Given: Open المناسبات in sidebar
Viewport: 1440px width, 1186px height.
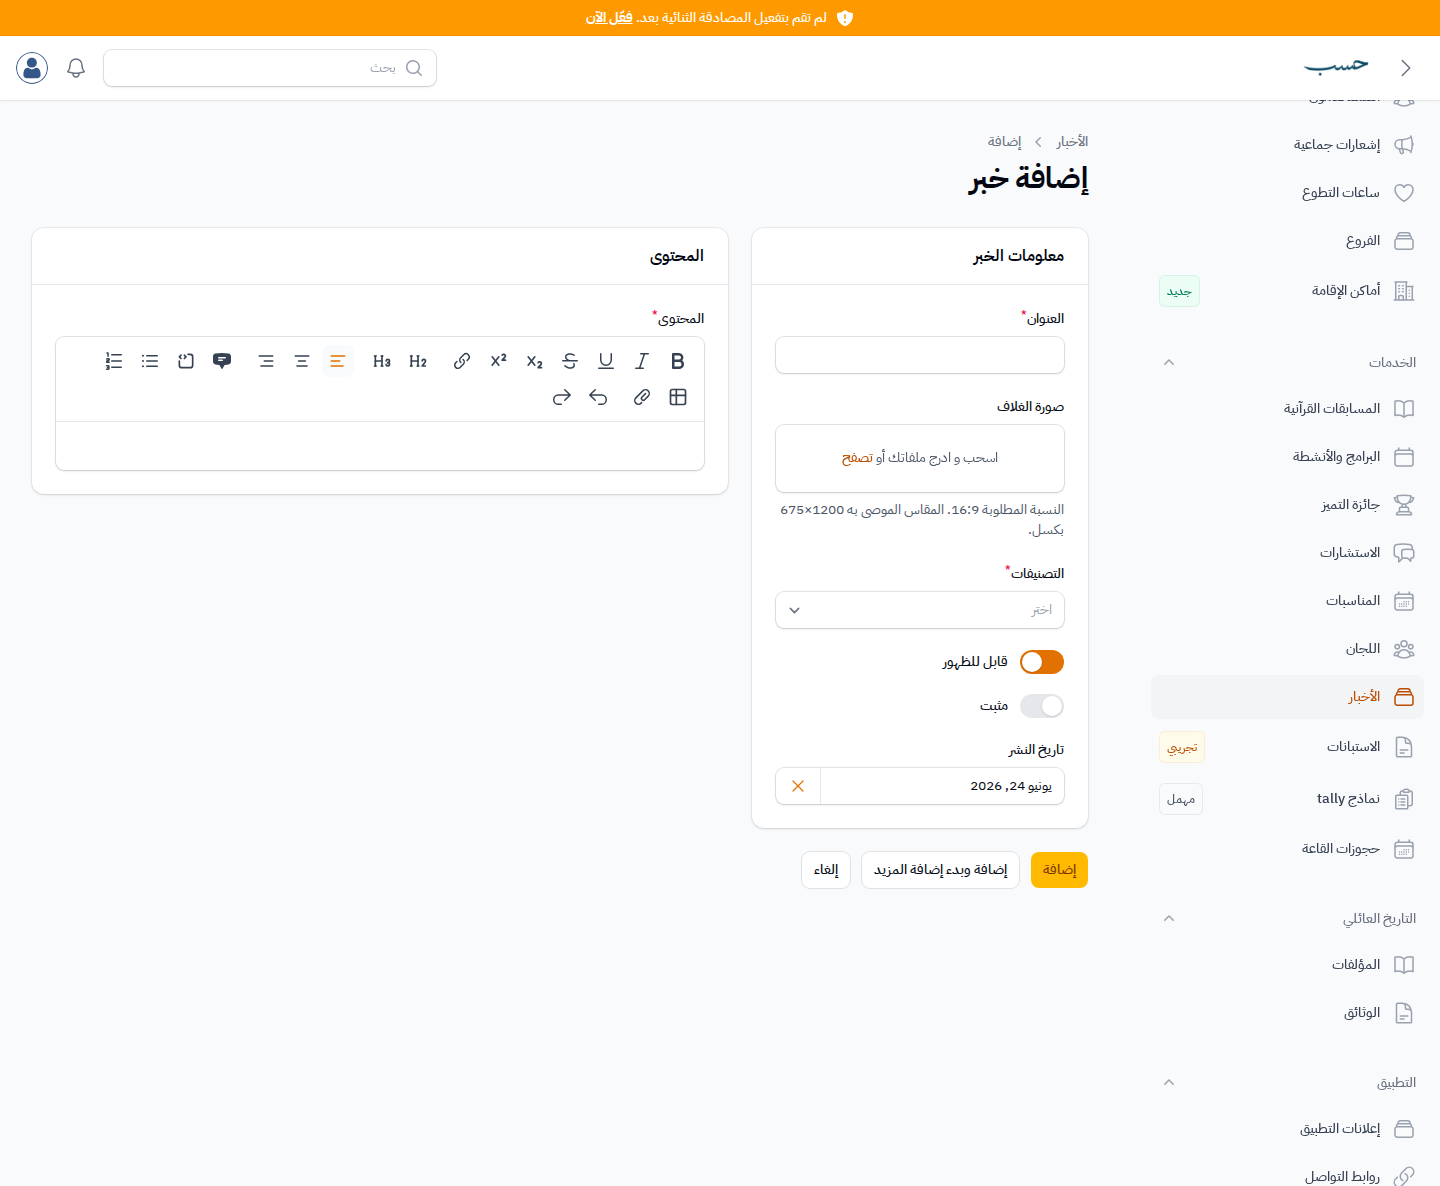Looking at the screenshot, I should tap(1287, 601).
